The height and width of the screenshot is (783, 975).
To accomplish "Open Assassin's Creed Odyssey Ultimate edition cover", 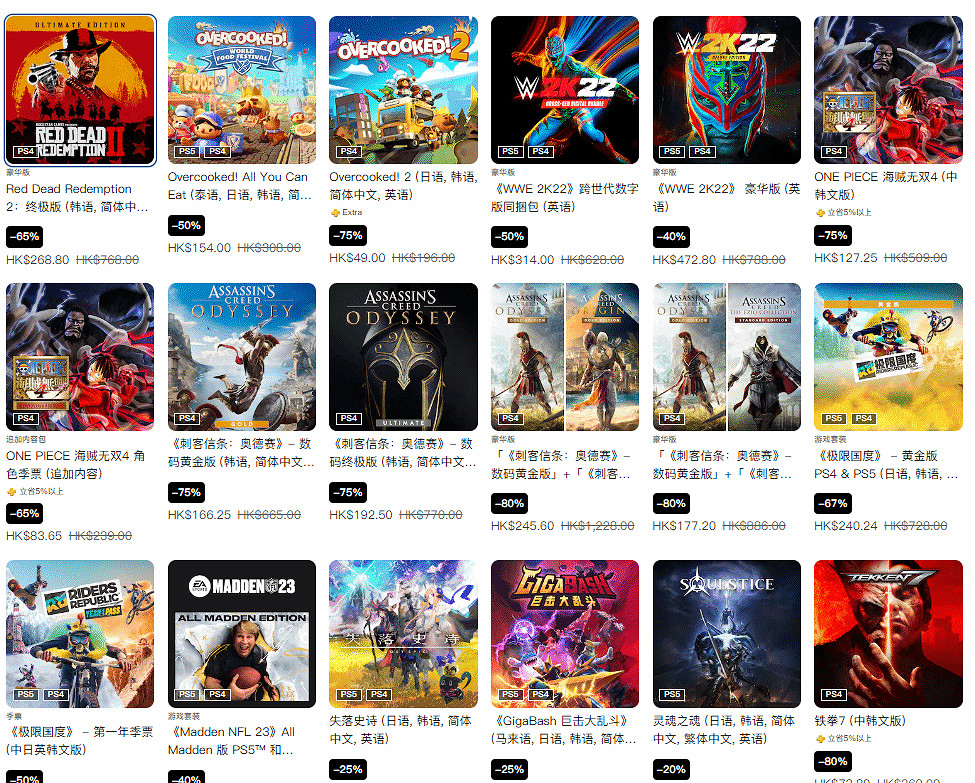I will pyautogui.click(x=404, y=357).
